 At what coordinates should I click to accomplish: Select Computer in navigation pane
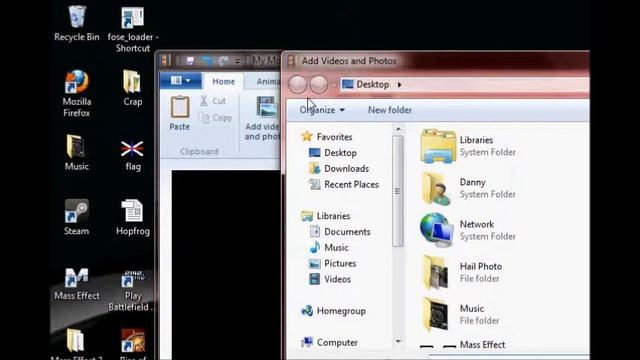click(x=329, y=342)
